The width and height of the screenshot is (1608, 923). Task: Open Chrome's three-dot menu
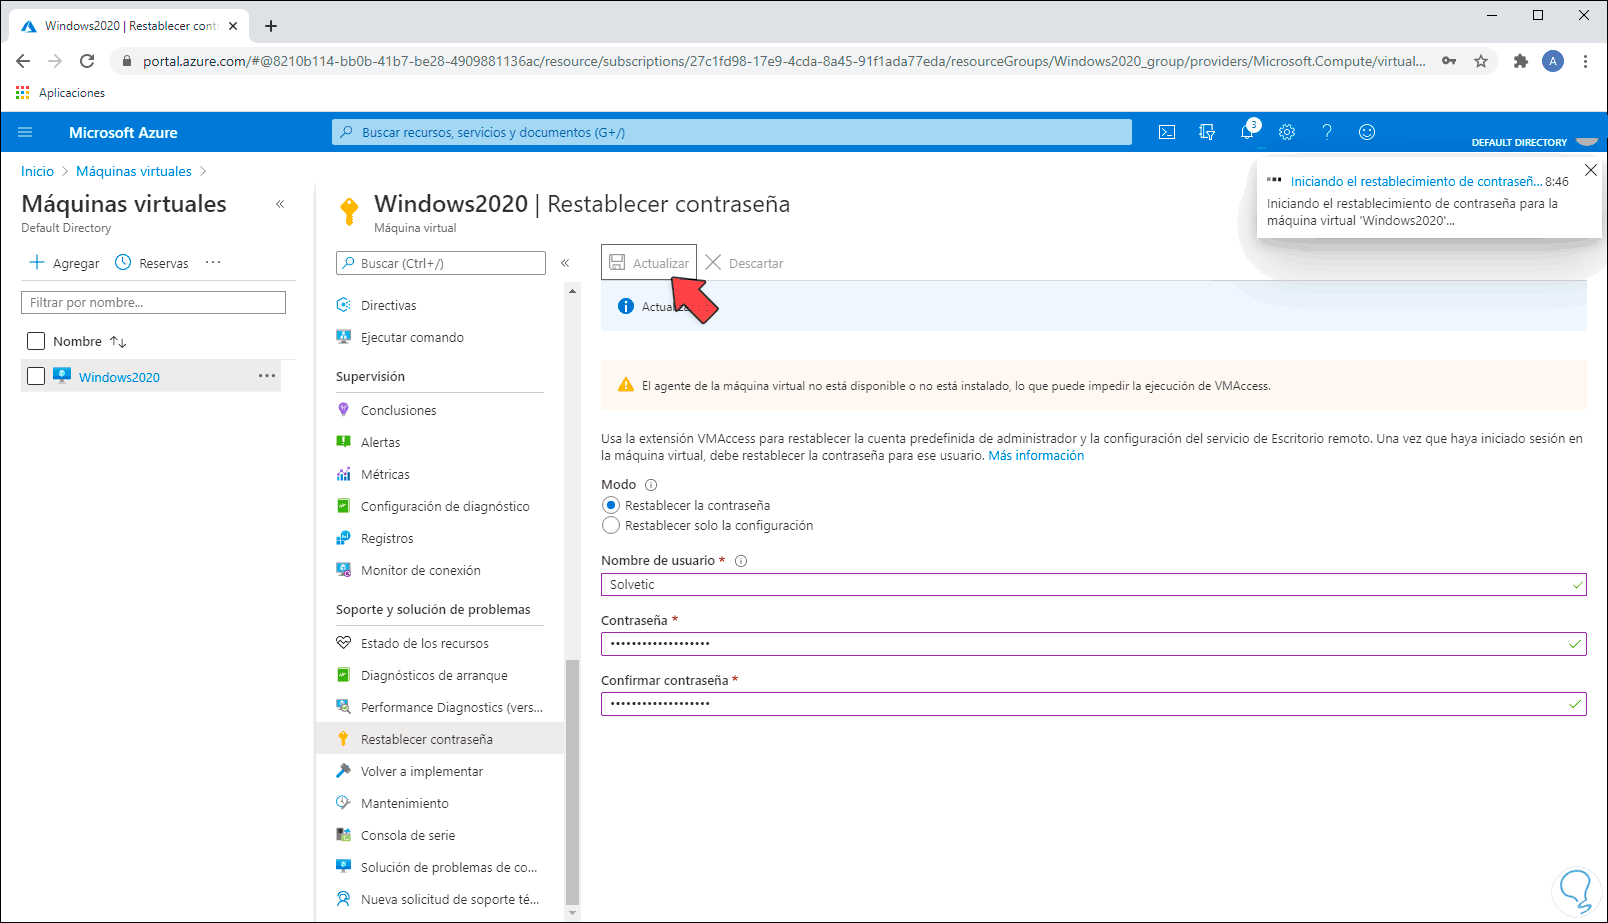tap(1585, 61)
